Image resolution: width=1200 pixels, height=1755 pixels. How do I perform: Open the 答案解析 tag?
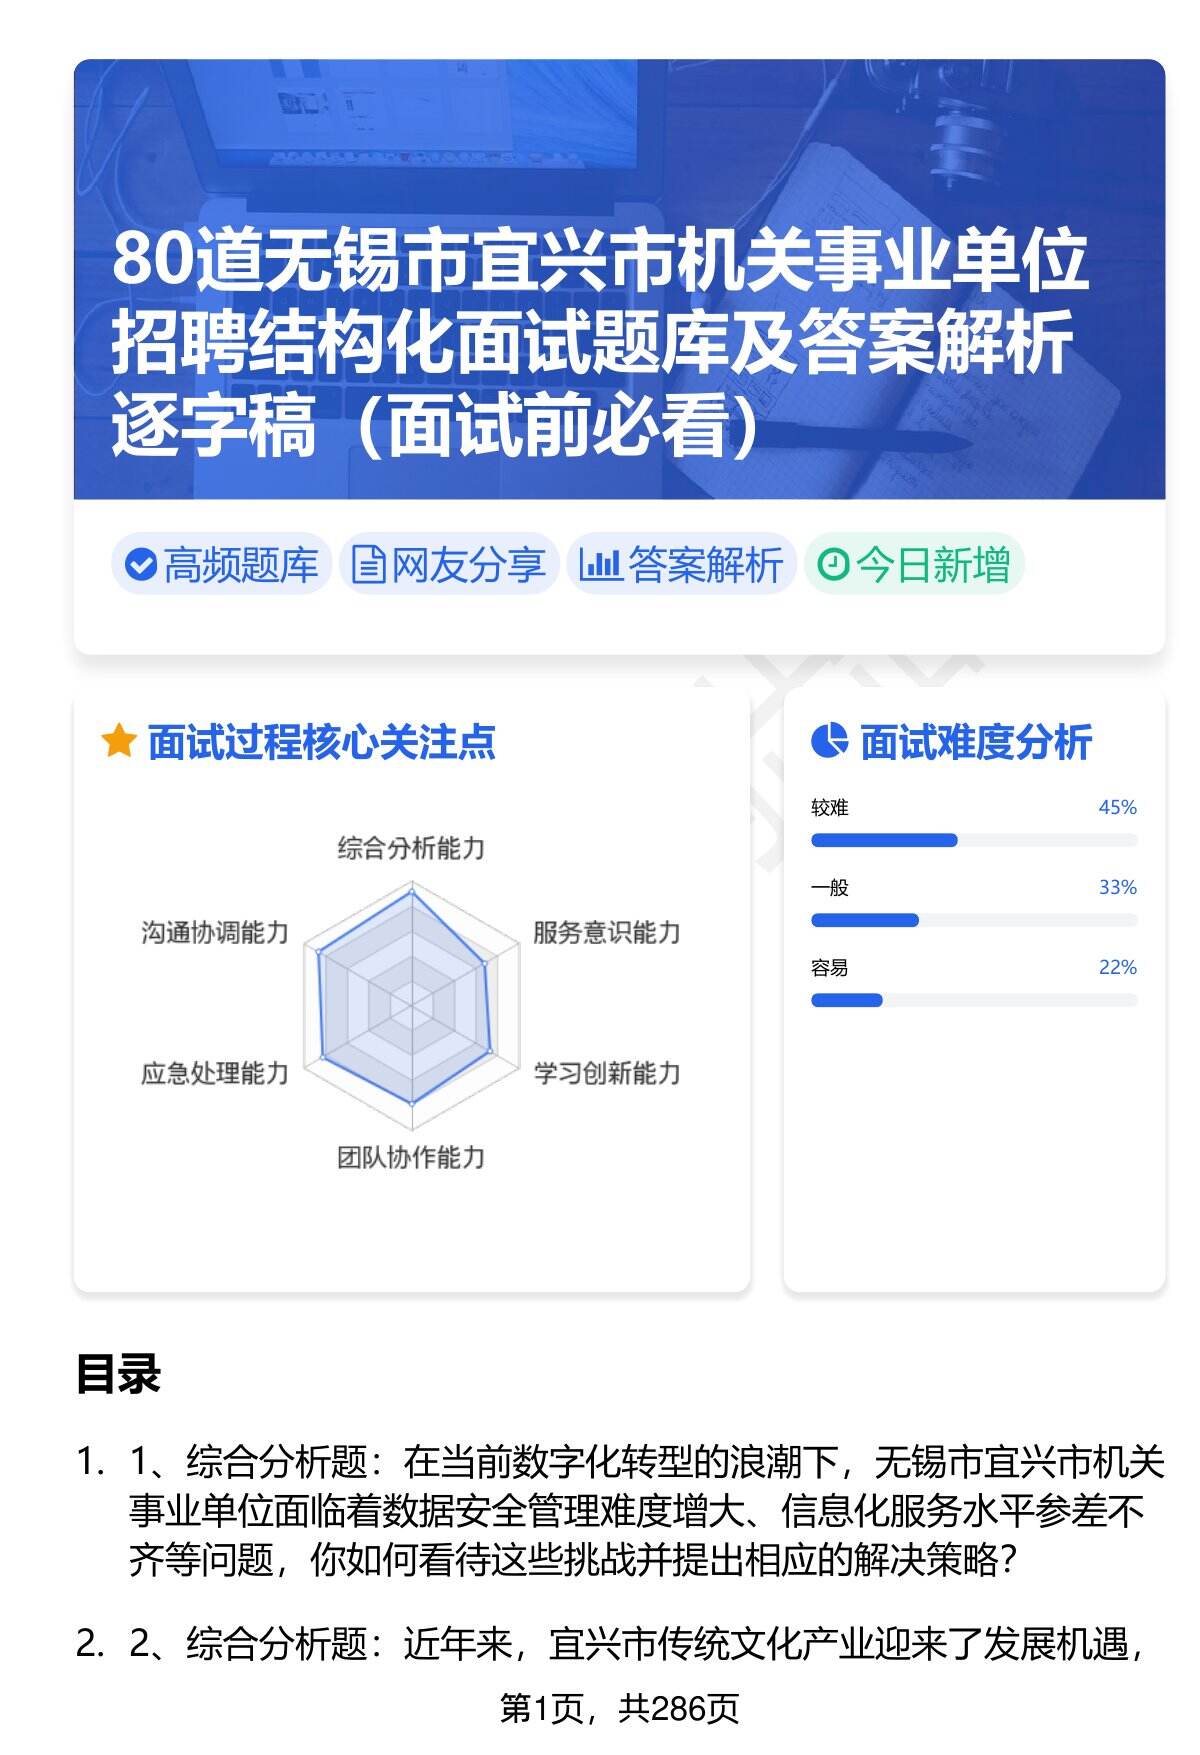682,565
